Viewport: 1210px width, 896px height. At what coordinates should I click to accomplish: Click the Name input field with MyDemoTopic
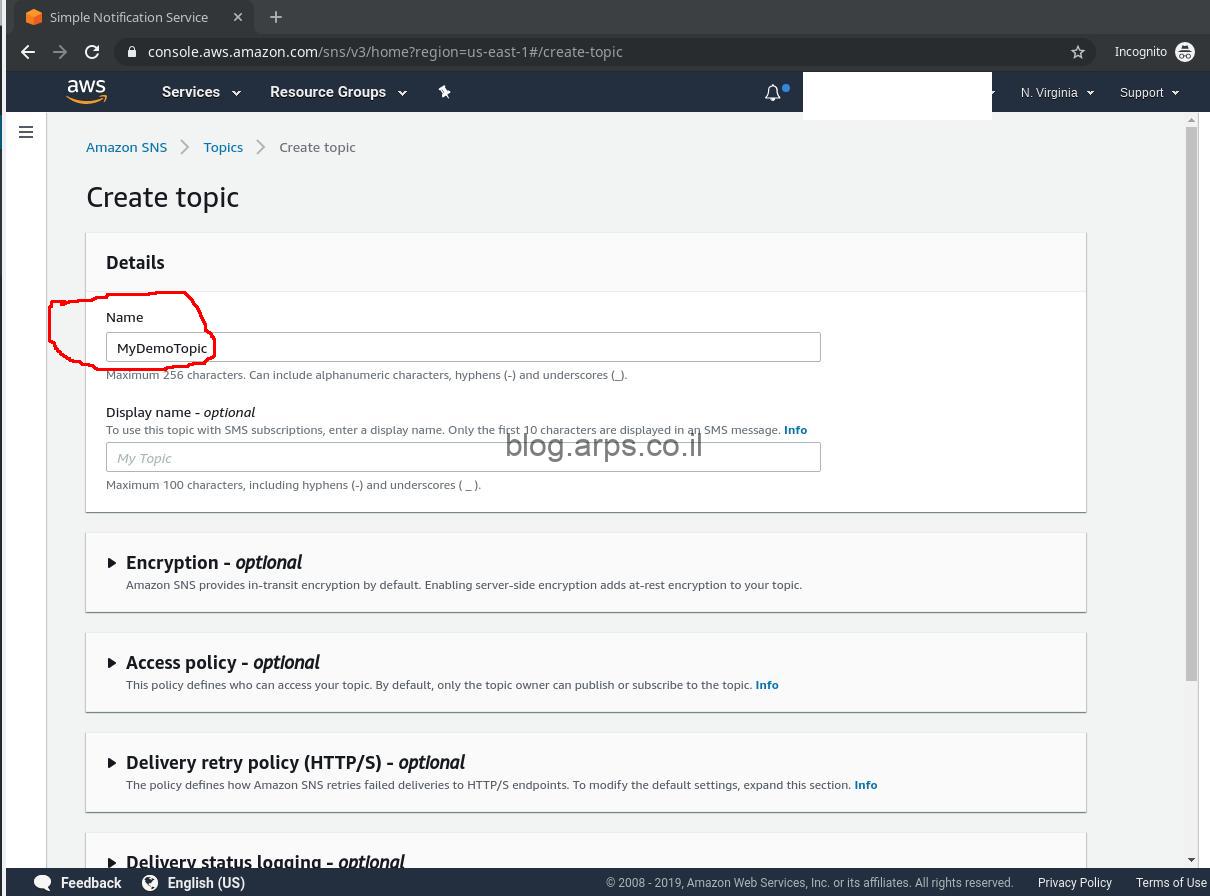[463, 347]
